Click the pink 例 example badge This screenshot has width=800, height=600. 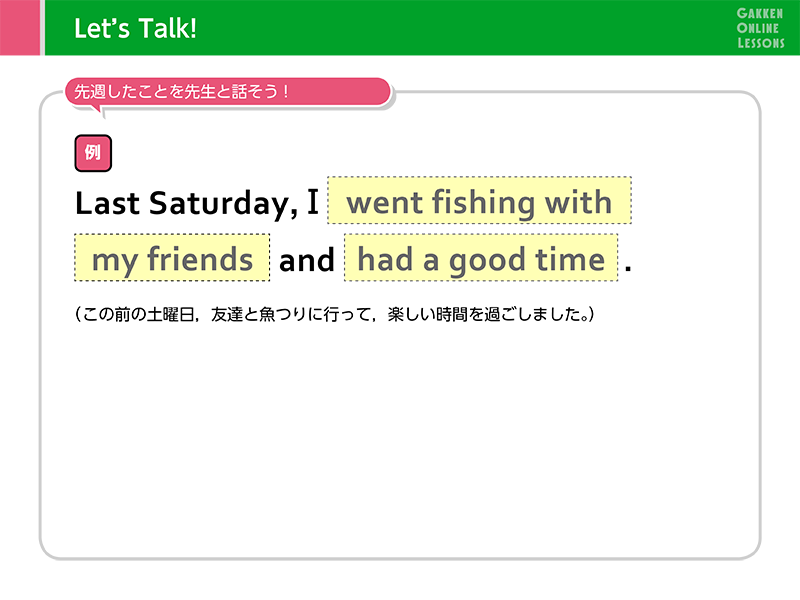click(93, 153)
